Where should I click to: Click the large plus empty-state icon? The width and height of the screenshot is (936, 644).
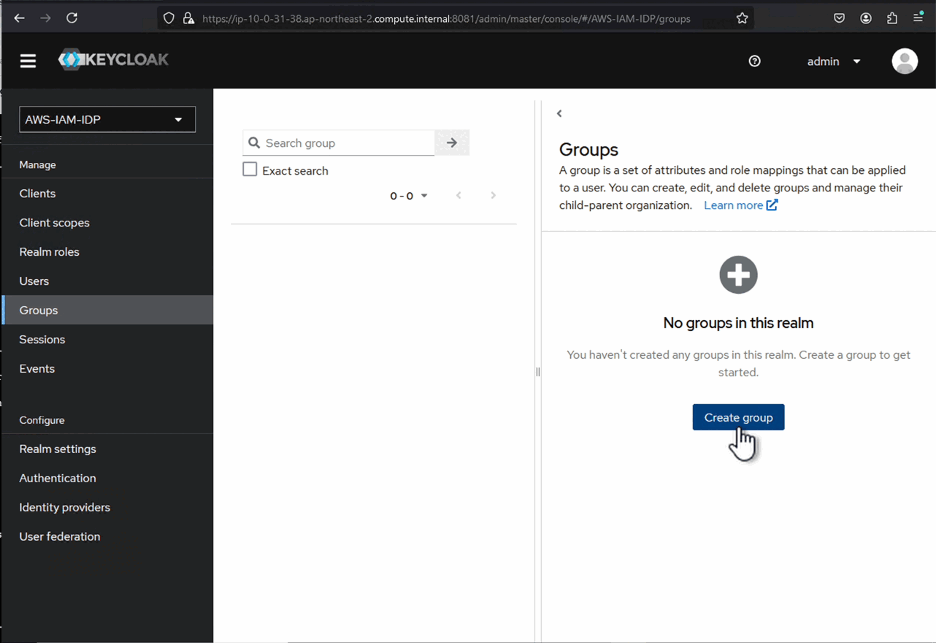click(738, 275)
